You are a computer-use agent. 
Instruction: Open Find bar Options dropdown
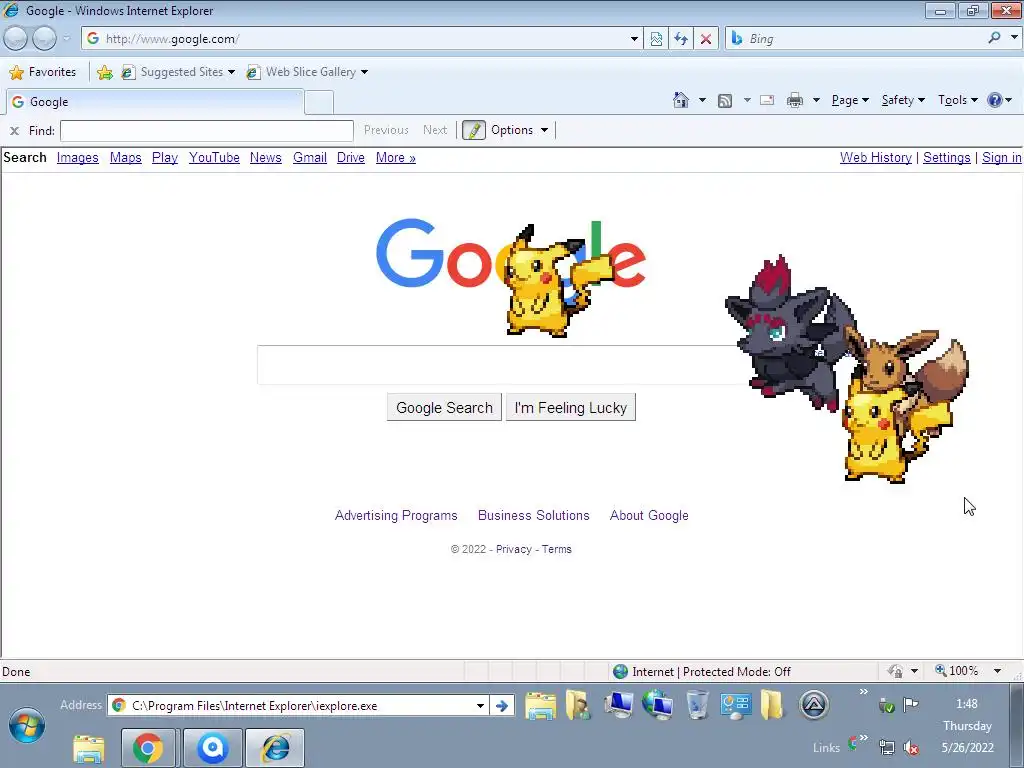(519, 130)
